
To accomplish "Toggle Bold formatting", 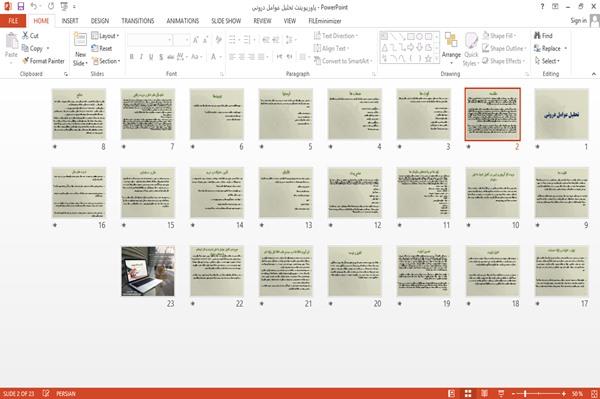I will 132,57.
